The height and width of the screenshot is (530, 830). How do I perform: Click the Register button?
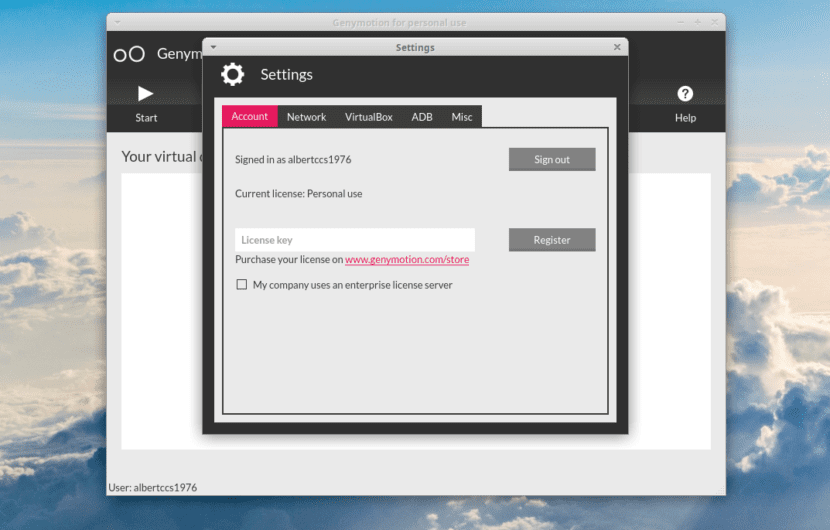pyautogui.click(x=552, y=240)
